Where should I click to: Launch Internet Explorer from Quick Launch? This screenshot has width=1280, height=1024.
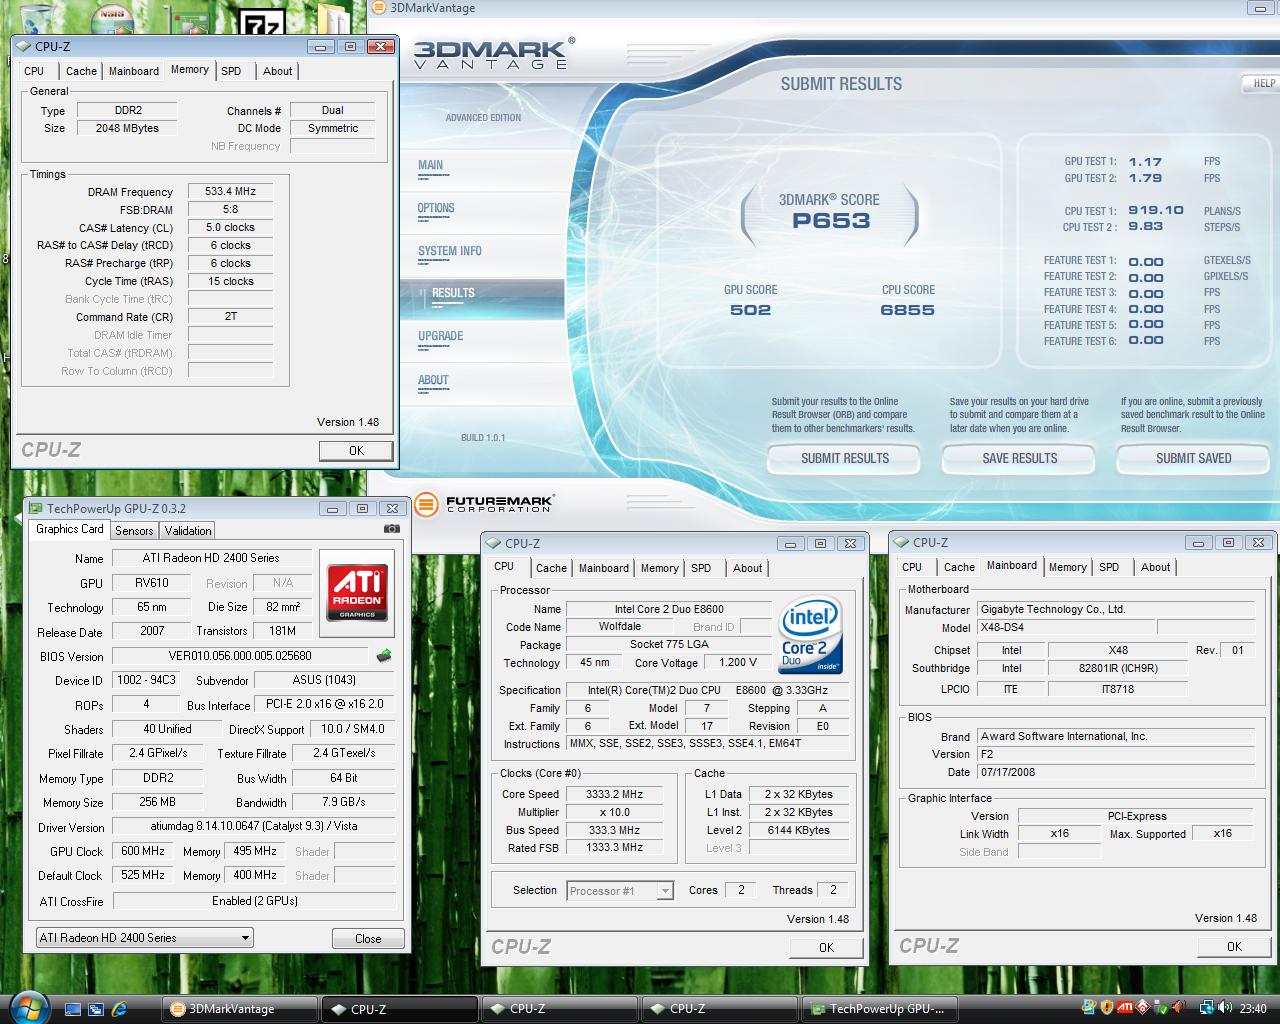[119, 1009]
